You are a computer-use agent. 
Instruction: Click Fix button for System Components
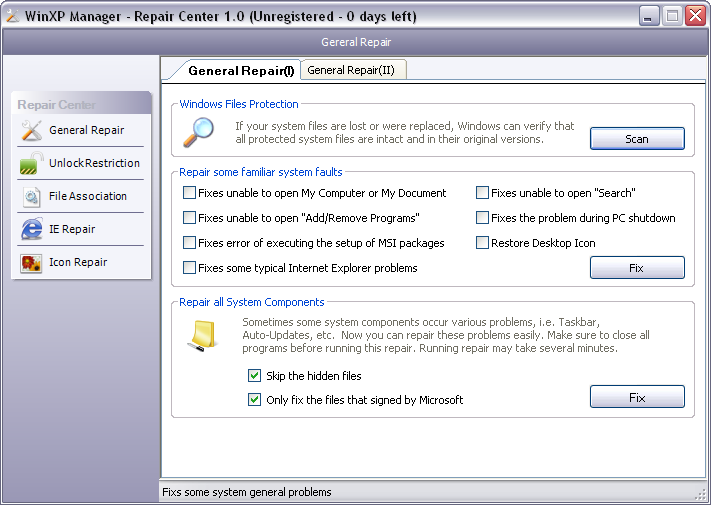click(637, 397)
